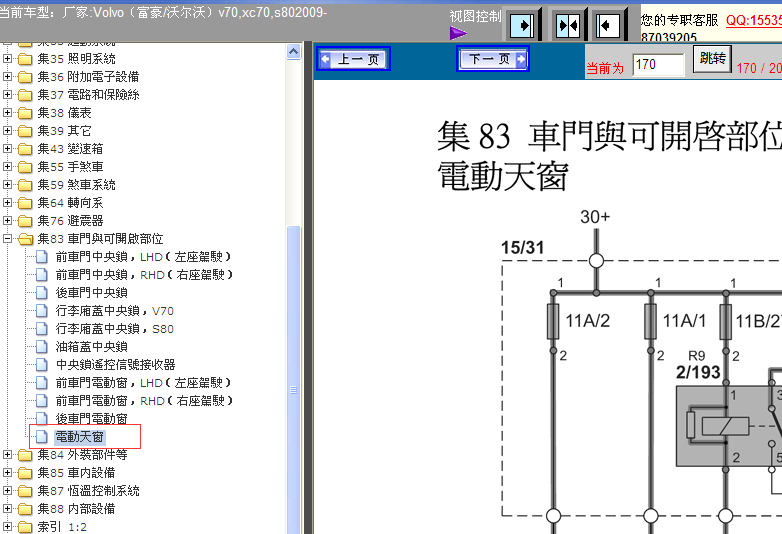The height and width of the screenshot is (534, 782).
Task: Click page icon of 電動天窗
Action: point(42,437)
